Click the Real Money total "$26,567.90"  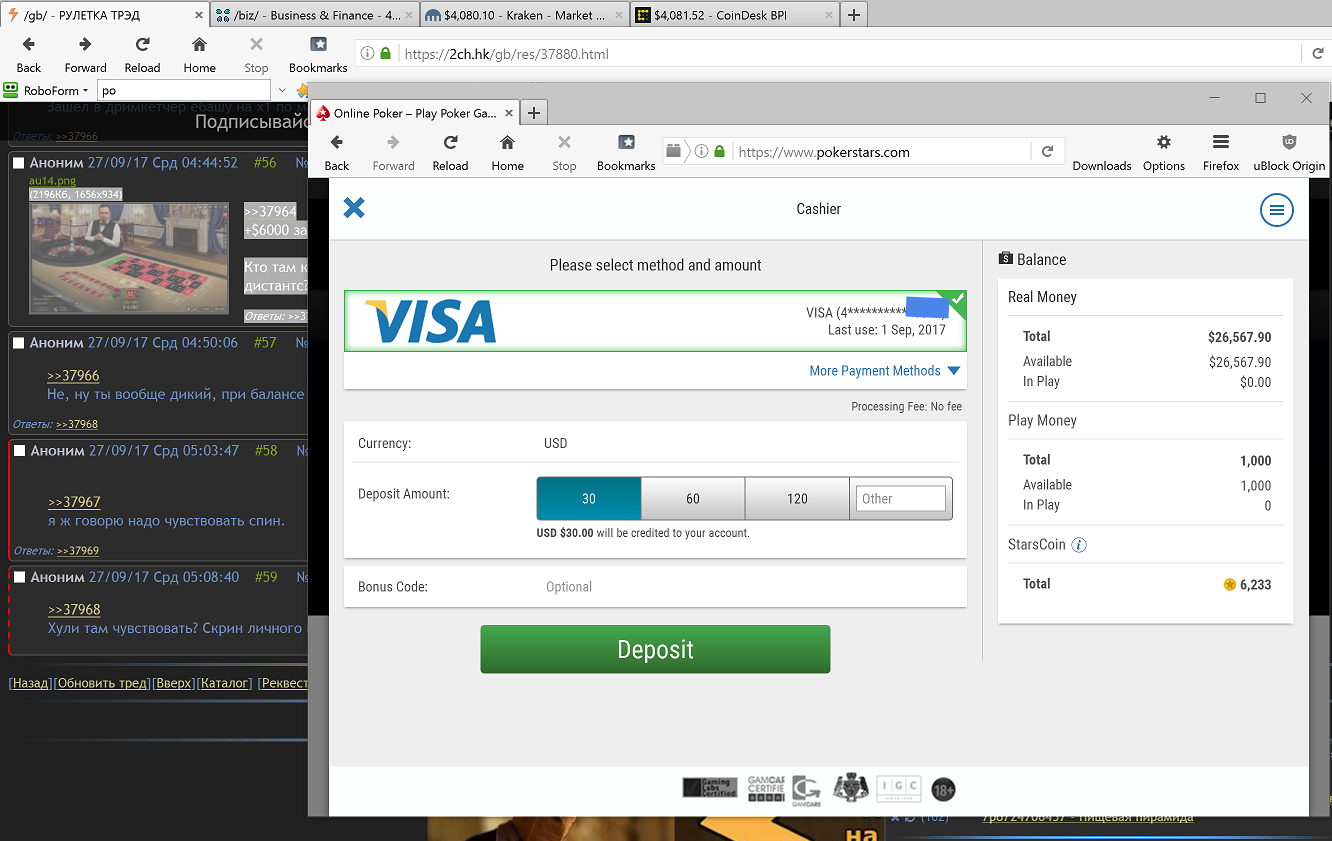point(1239,337)
